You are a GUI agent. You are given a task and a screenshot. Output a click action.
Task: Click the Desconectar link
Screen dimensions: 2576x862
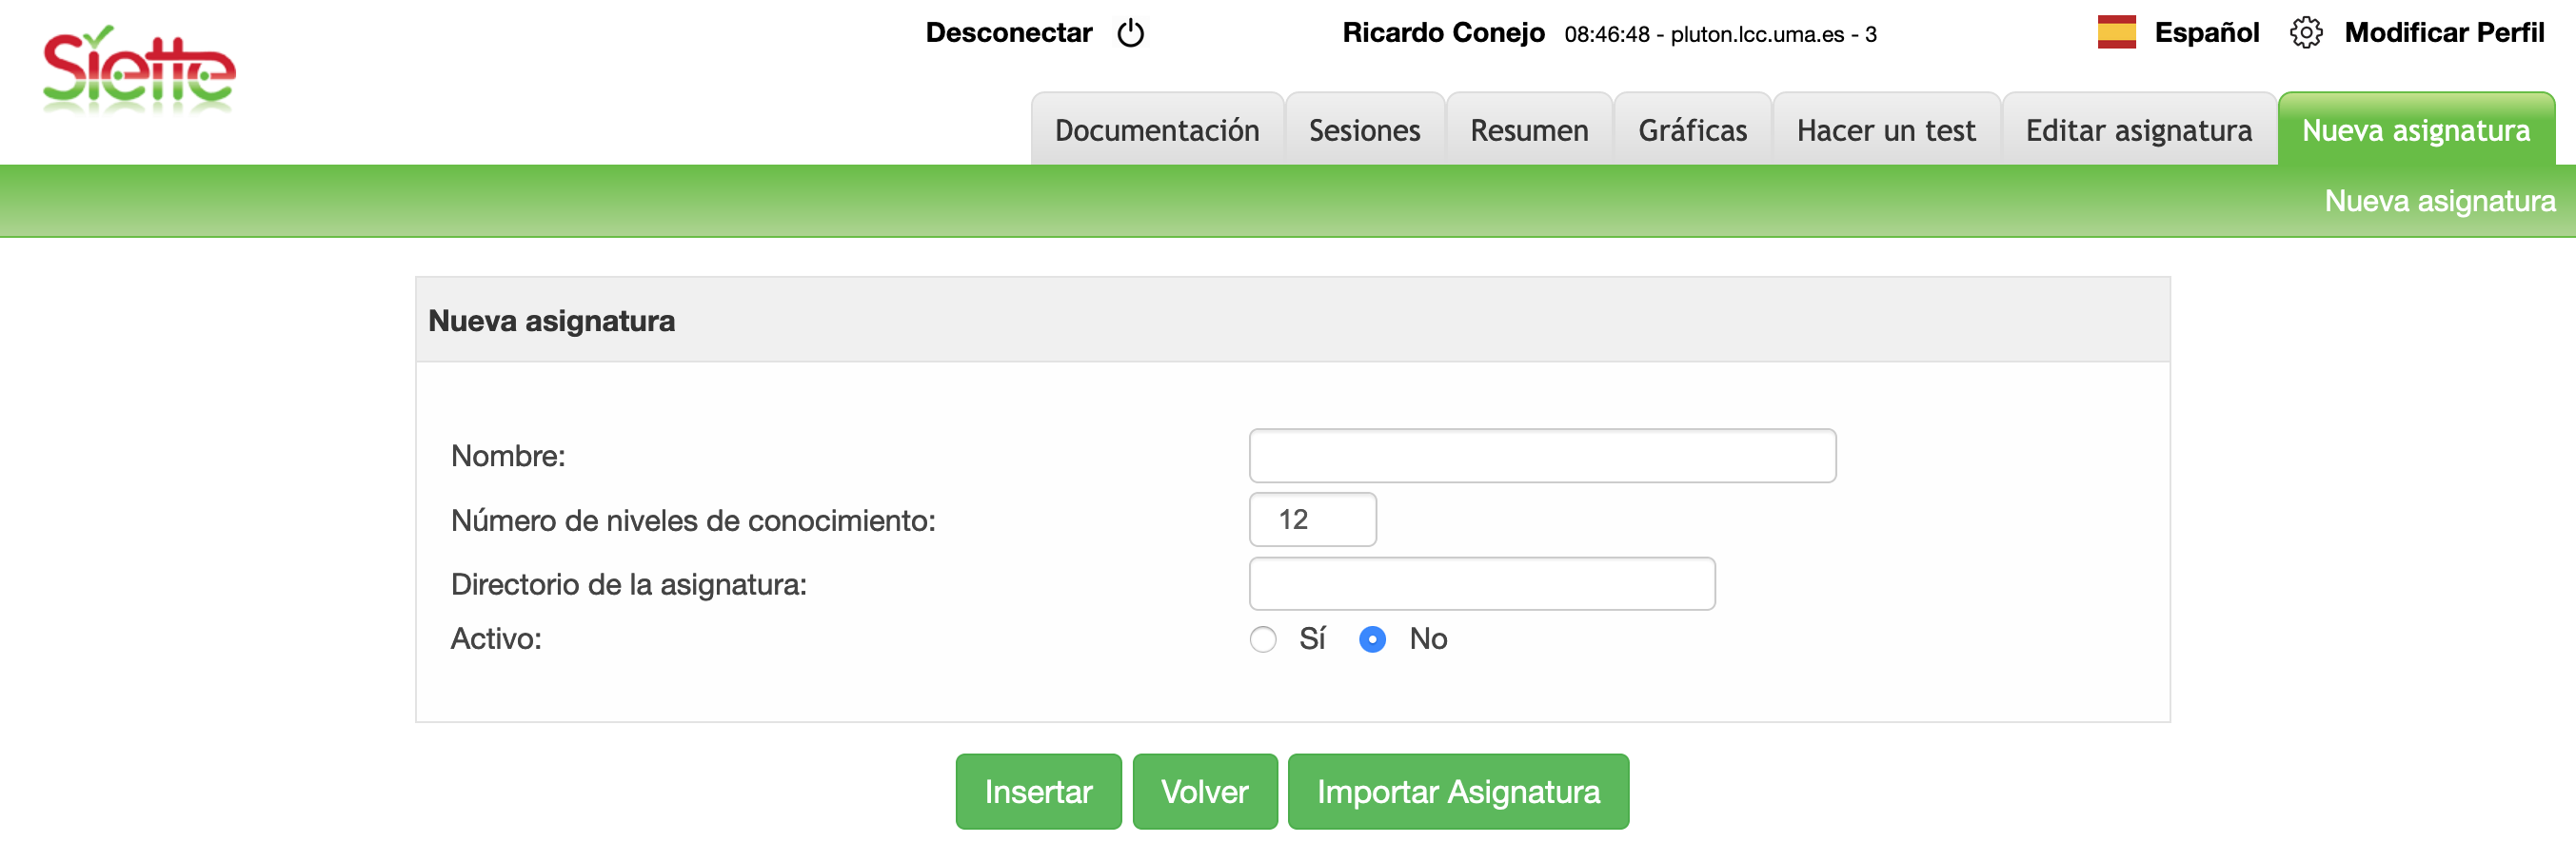[x=1008, y=33]
